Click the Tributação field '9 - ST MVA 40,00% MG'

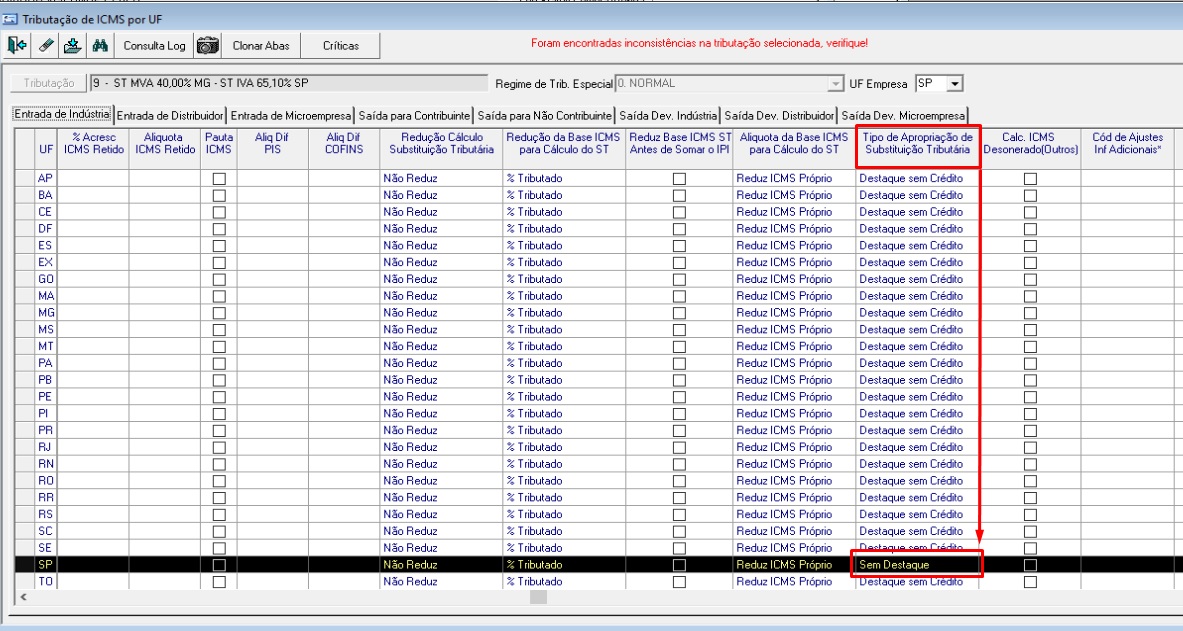[288, 83]
